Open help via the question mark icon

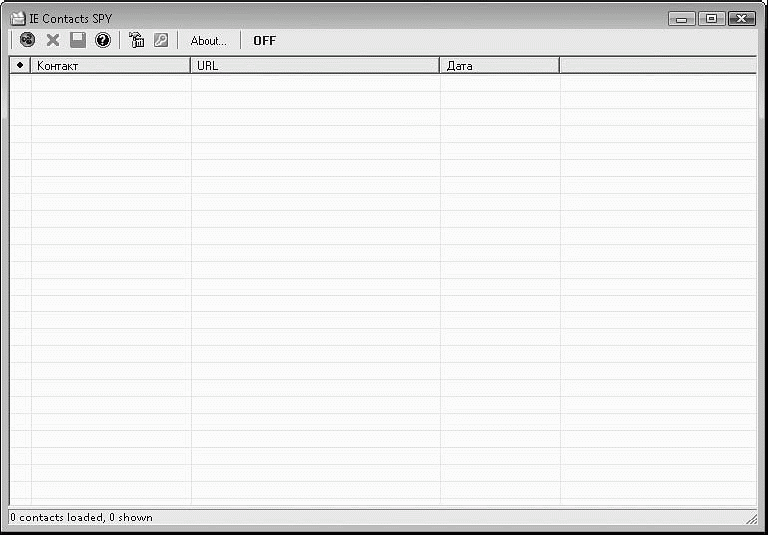103,40
